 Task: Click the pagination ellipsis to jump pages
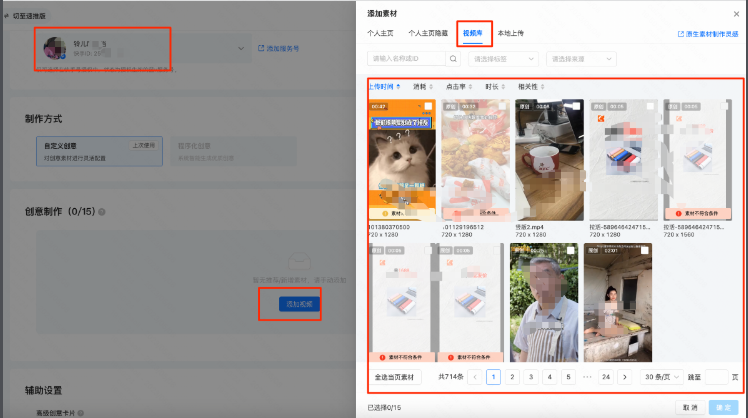coord(587,377)
